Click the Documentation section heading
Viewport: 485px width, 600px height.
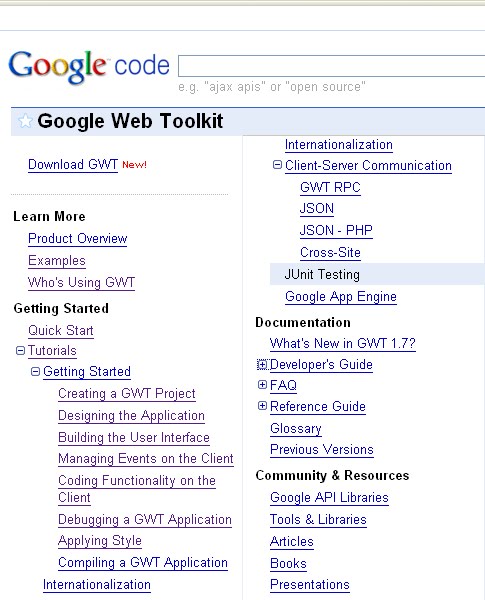click(303, 323)
